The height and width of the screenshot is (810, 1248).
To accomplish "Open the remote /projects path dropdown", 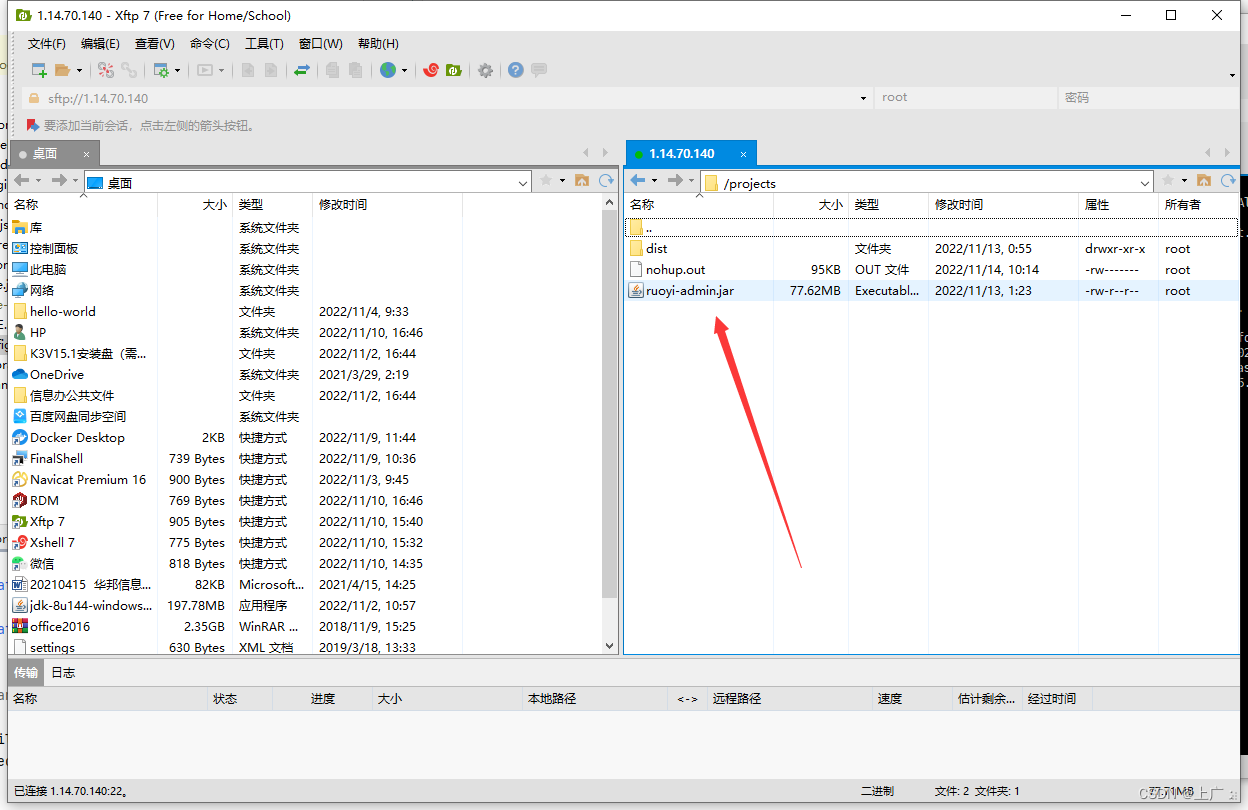I will pyautogui.click(x=1145, y=183).
